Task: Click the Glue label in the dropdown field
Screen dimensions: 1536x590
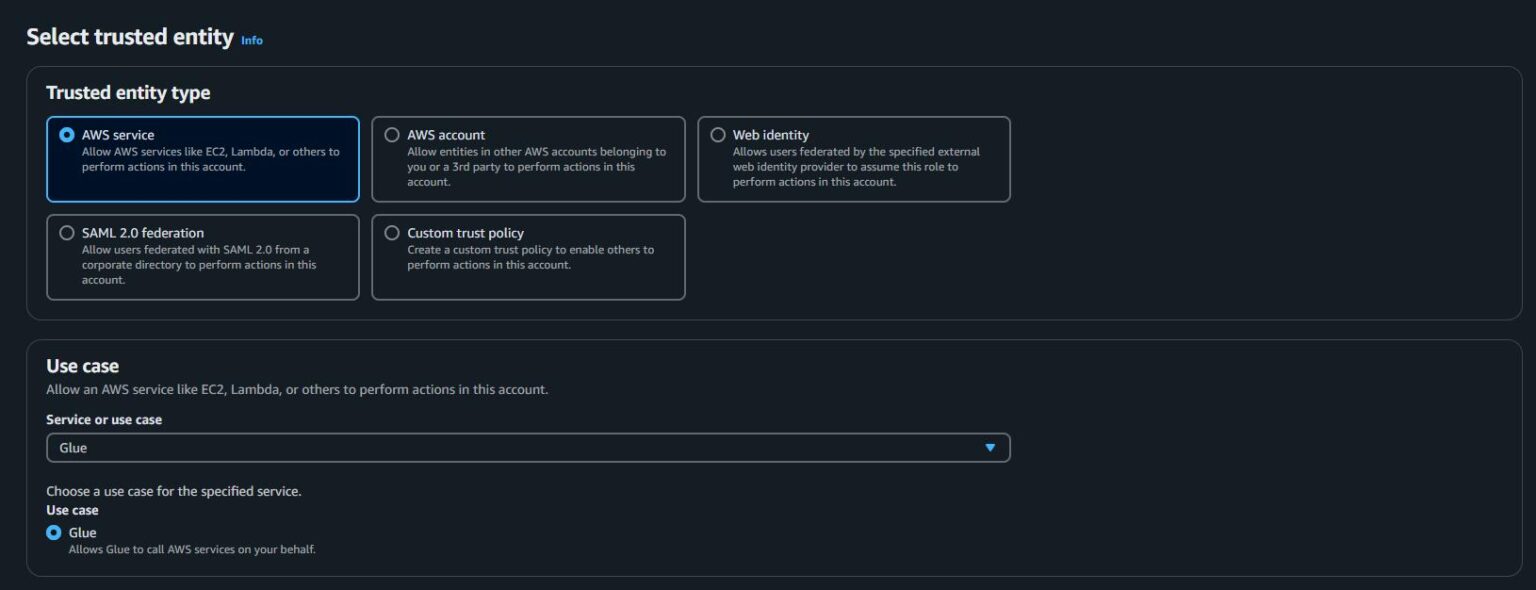Action: (x=73, y=447)
